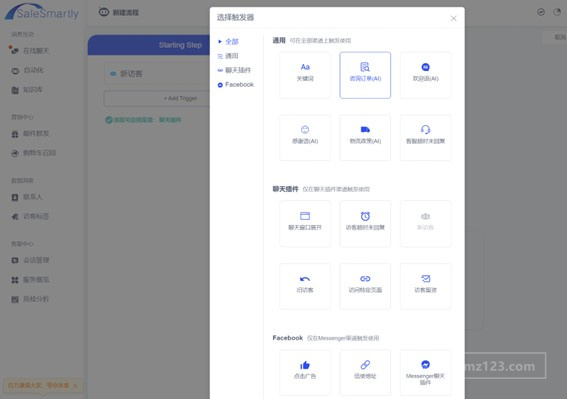567x399 pixels.
Task: Select the 旧访客 returning visitor trigger
Action: pyautogui.click(x=304, y=286)
